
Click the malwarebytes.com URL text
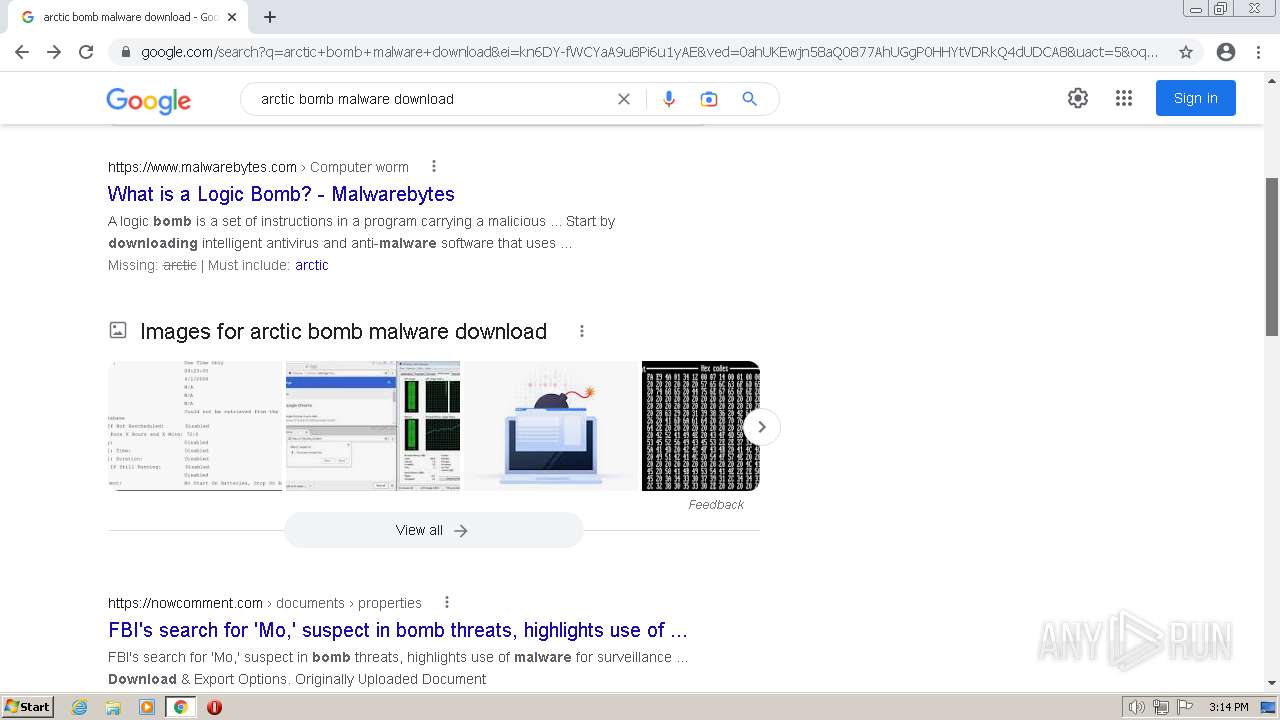(202, 167)
